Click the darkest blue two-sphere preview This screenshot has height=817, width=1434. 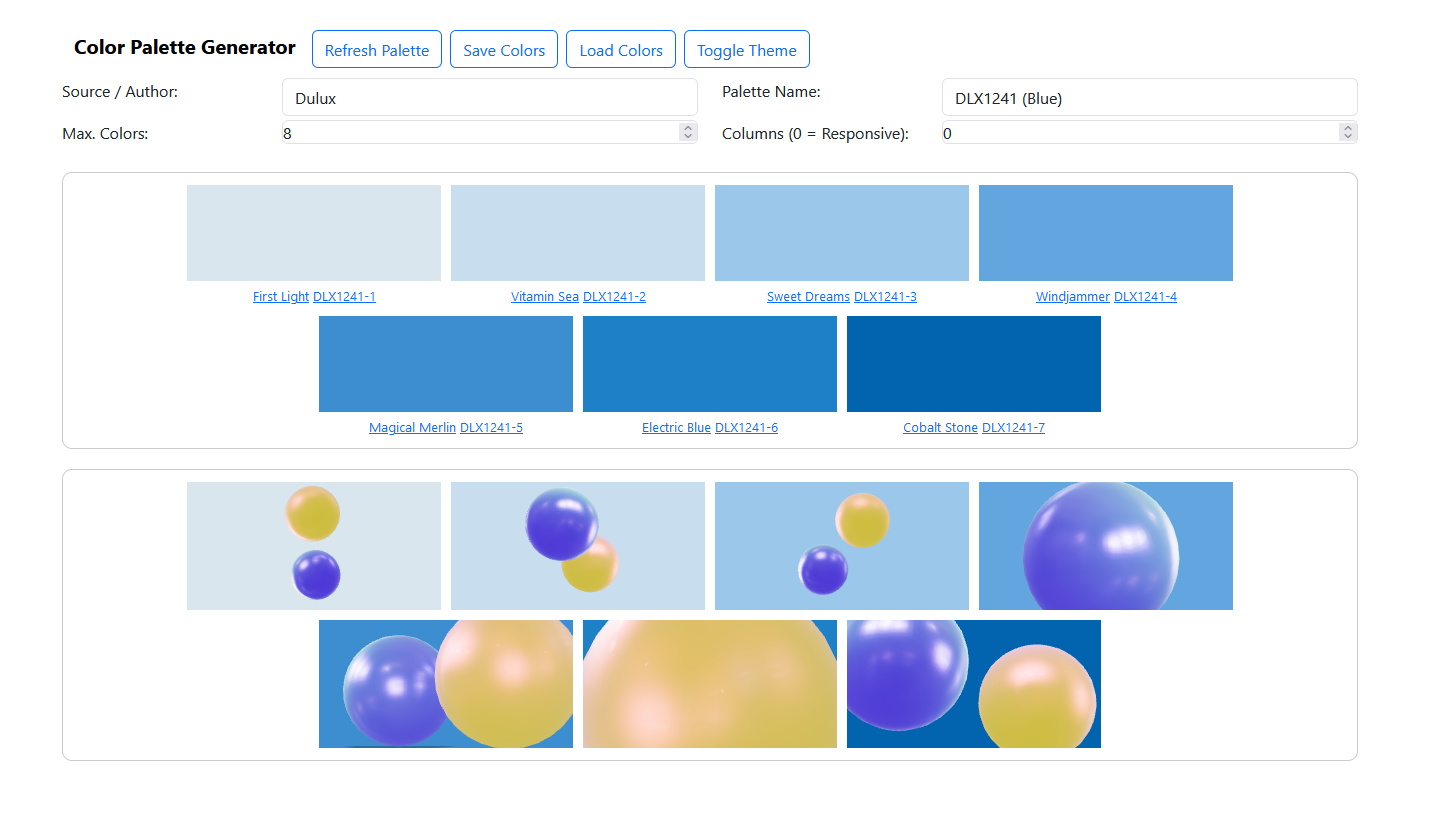point(974,684)
